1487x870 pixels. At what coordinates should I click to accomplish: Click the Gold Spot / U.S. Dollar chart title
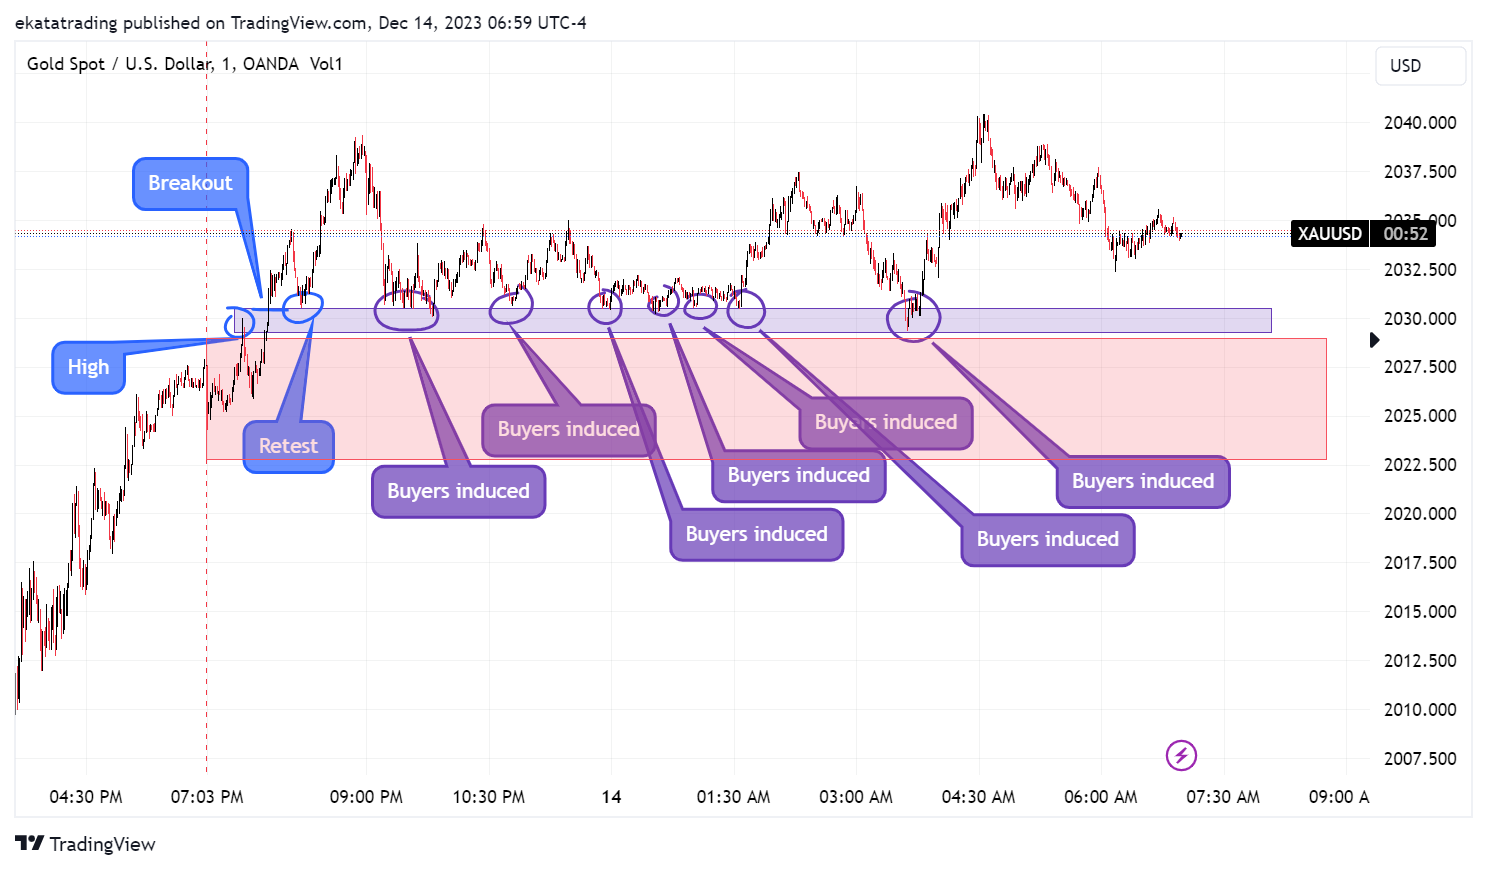[x=120, y=64]
